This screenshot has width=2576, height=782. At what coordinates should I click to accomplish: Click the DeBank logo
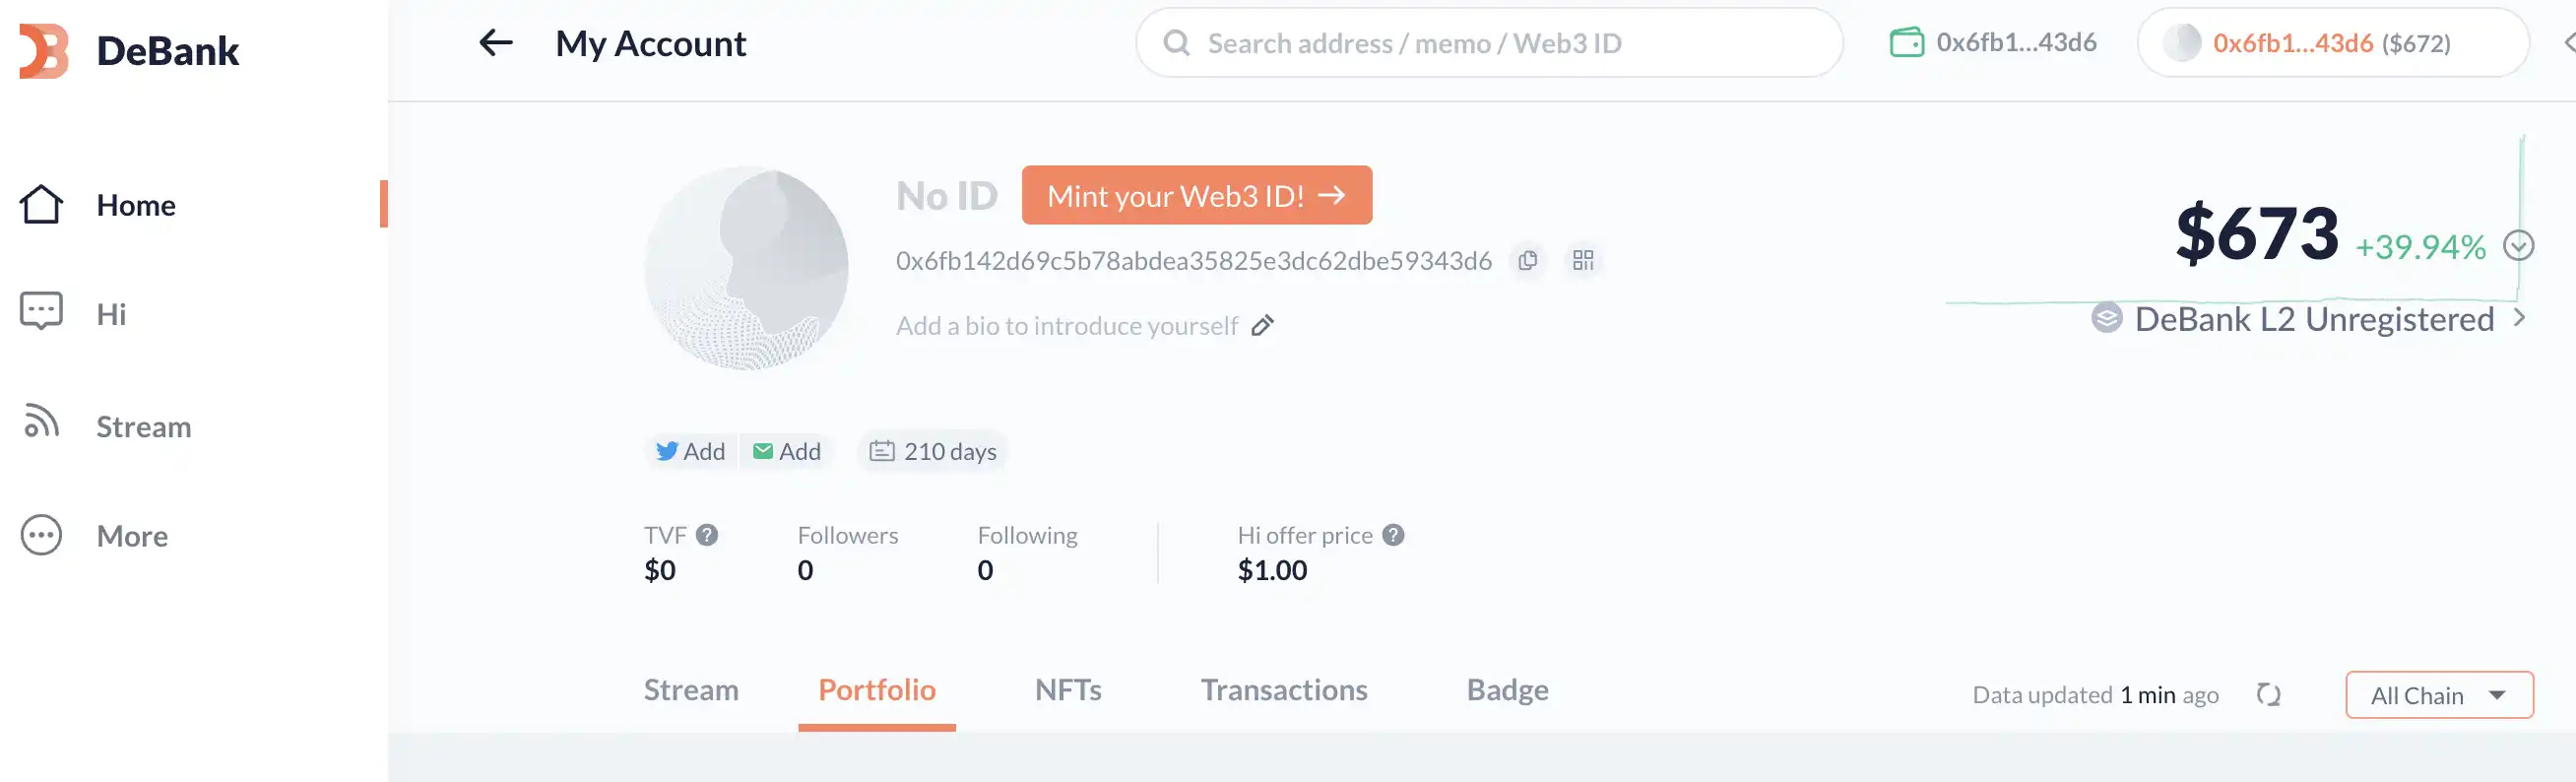(130, 50)
